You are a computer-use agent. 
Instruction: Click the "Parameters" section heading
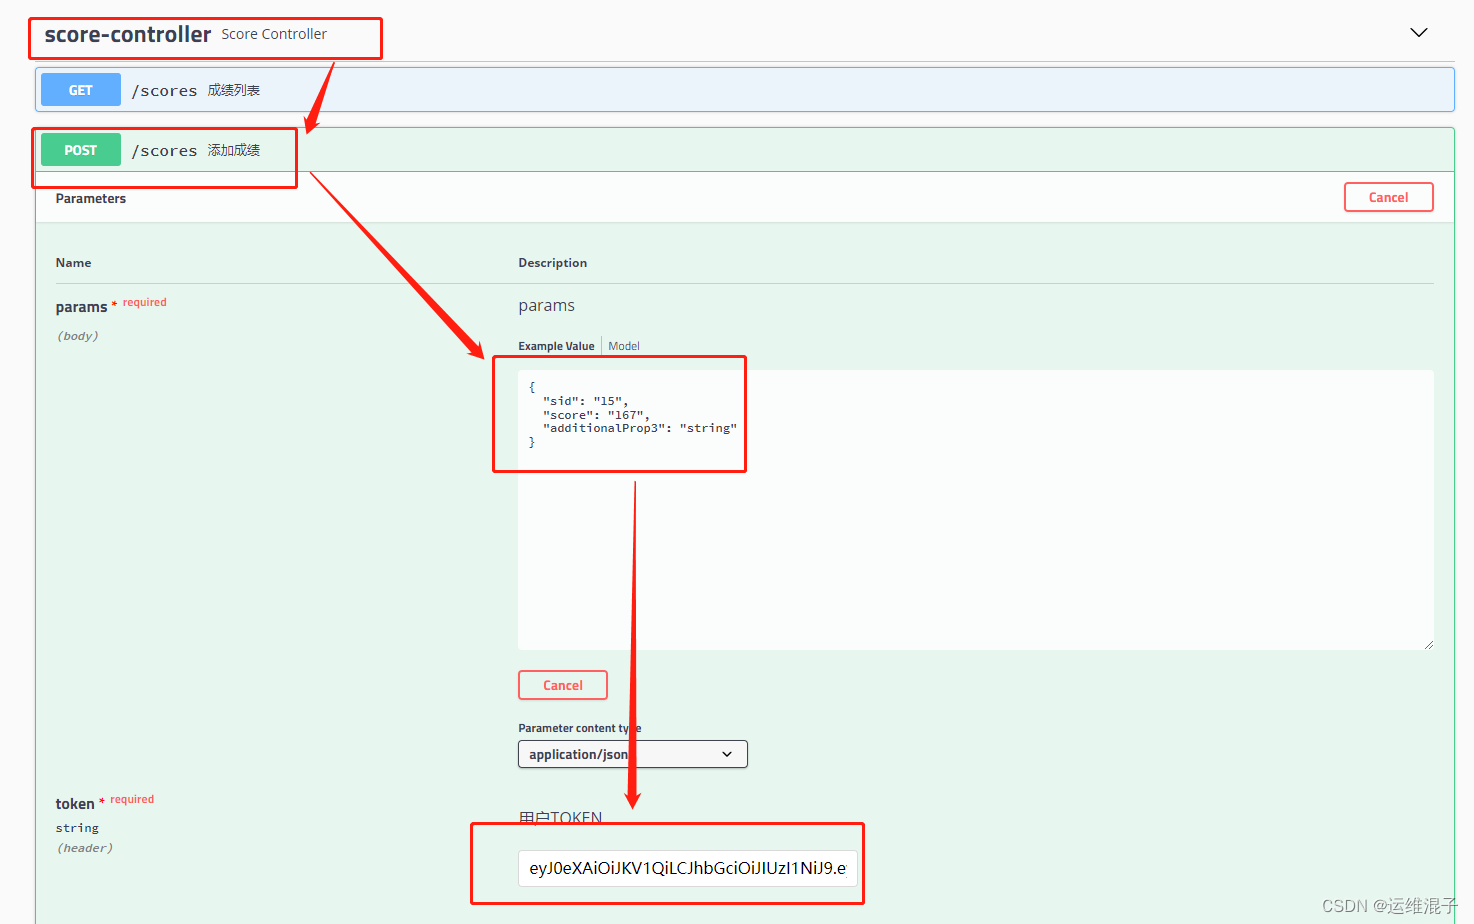click(91, 199)
